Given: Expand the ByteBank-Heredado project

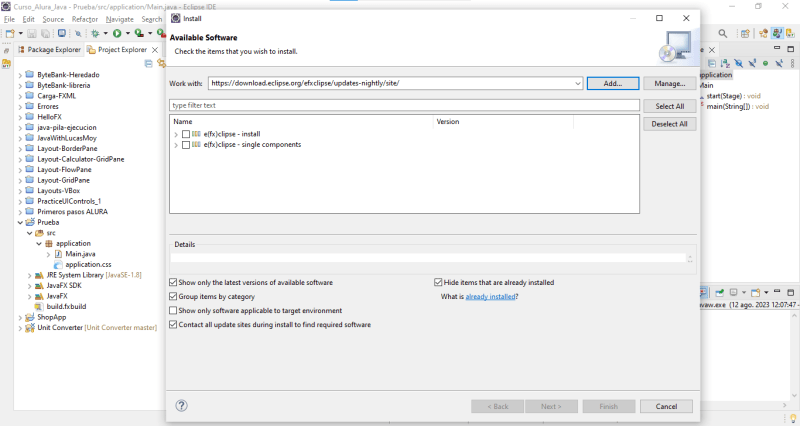Looking at the screenshot, I should tap(20, 75).
